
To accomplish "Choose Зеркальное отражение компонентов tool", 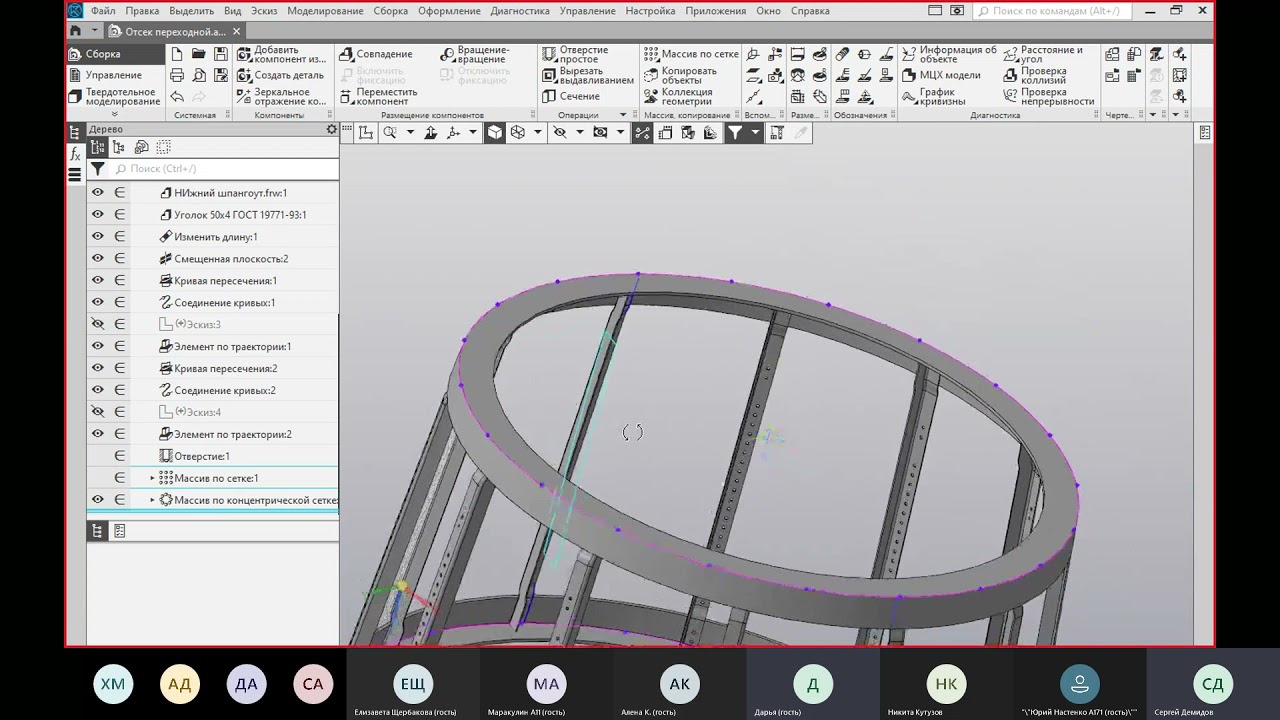I will pyautogui.click(x=282, y=97).
